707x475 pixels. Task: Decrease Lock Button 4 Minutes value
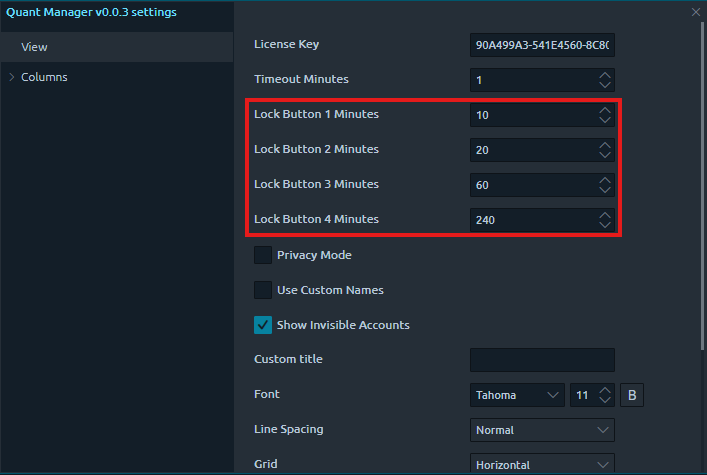604,225
